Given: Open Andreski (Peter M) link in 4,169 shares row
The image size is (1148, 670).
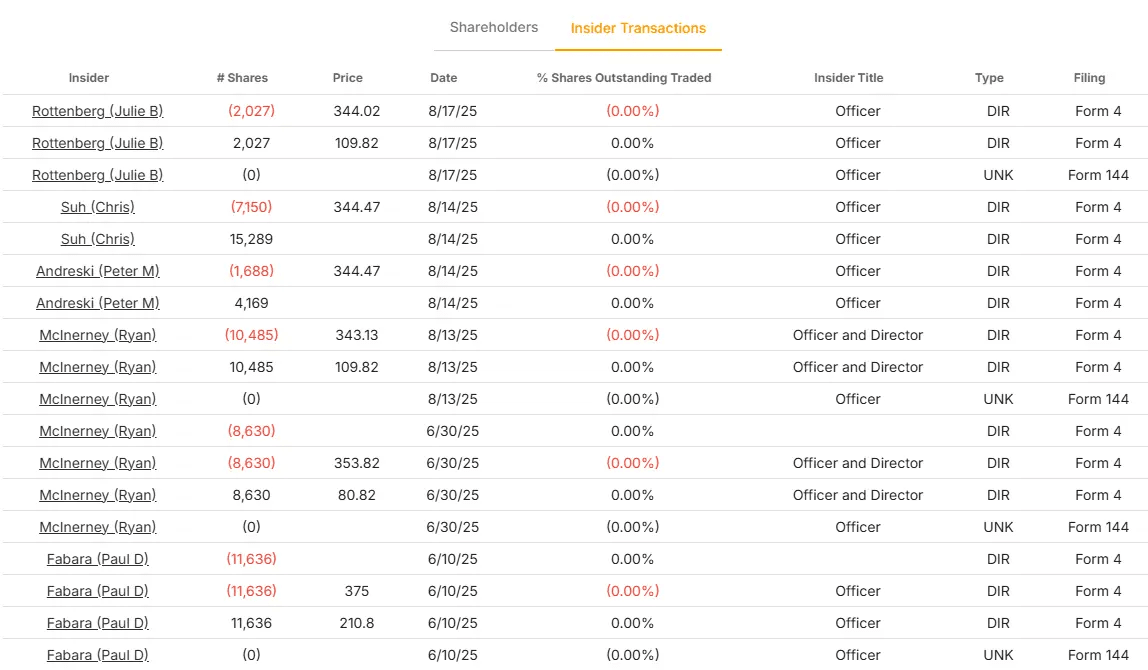Looking at the screenshot, I should (x=98, y=303).
